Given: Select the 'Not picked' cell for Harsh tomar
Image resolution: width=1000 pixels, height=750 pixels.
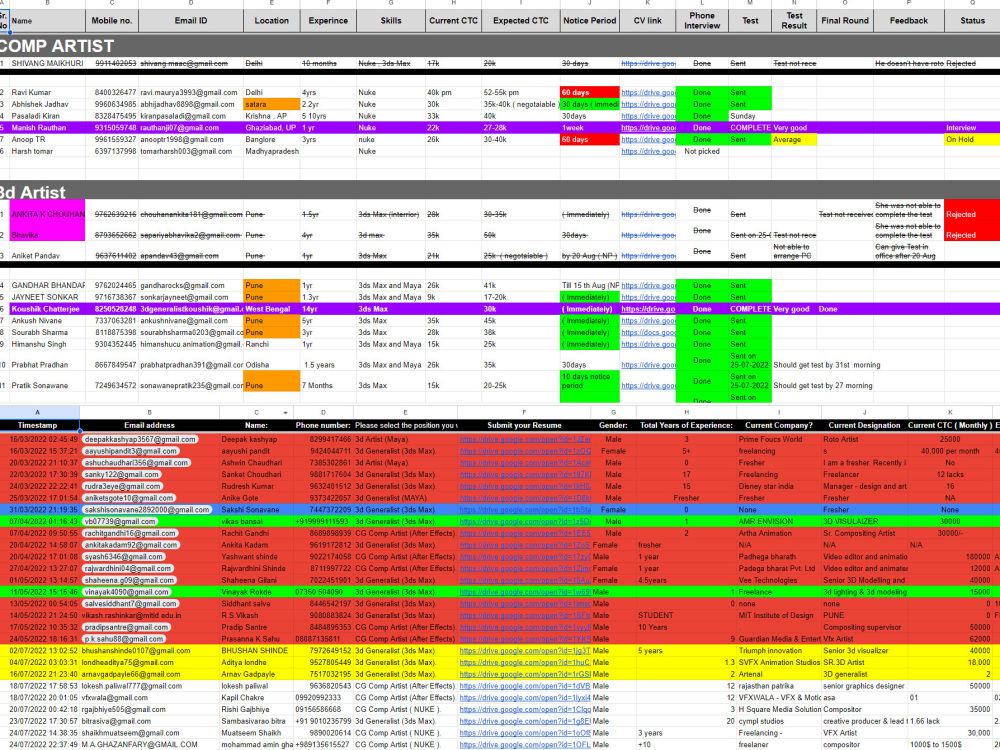Looking at the screenshot, I should click(x=702, y=151).
